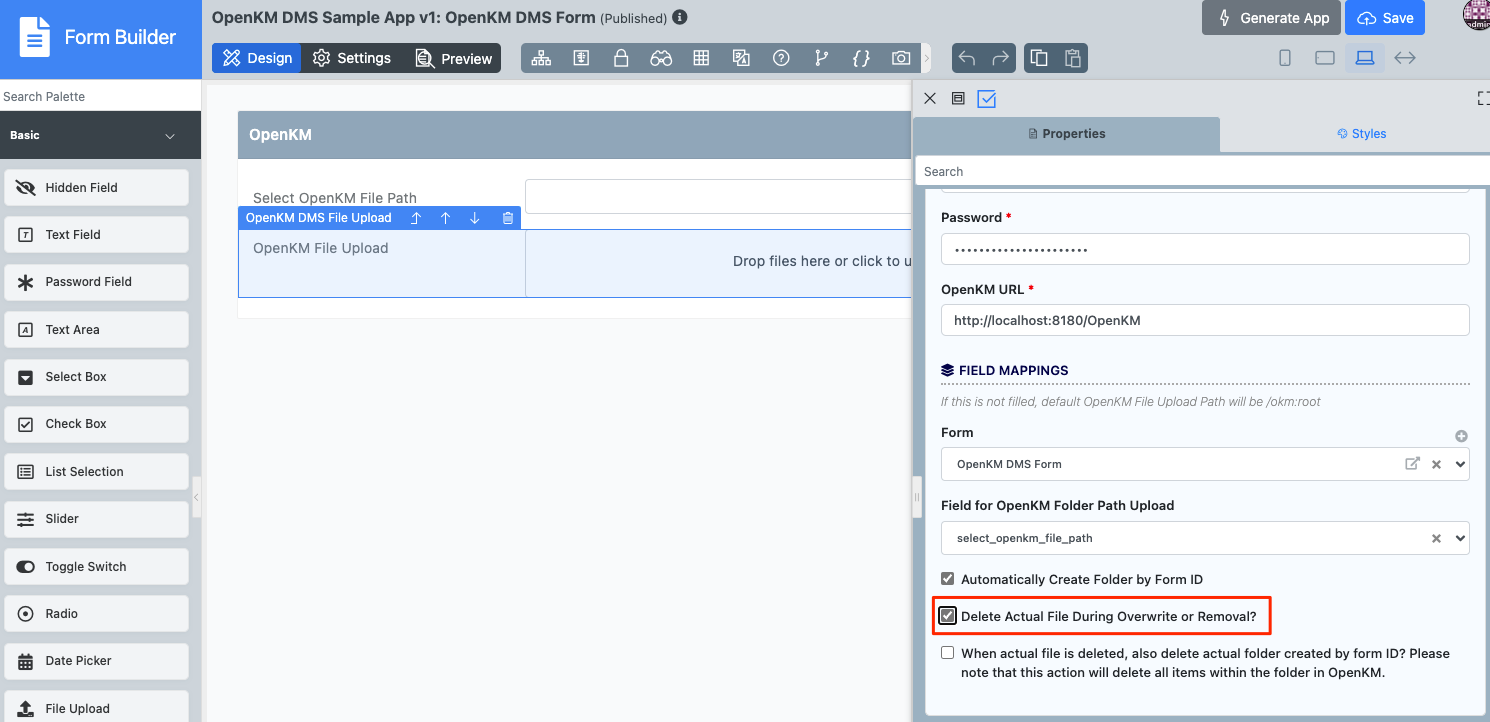
Task: Open the table grid icon in toolbar
Action: (701, 58)
